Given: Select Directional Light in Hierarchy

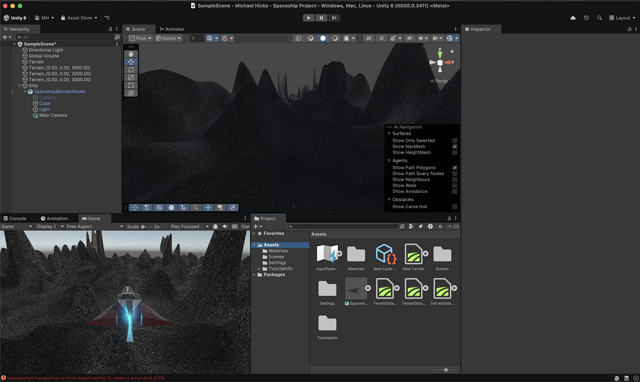Looking at the screenshot, I should click(x=46, y=50).
